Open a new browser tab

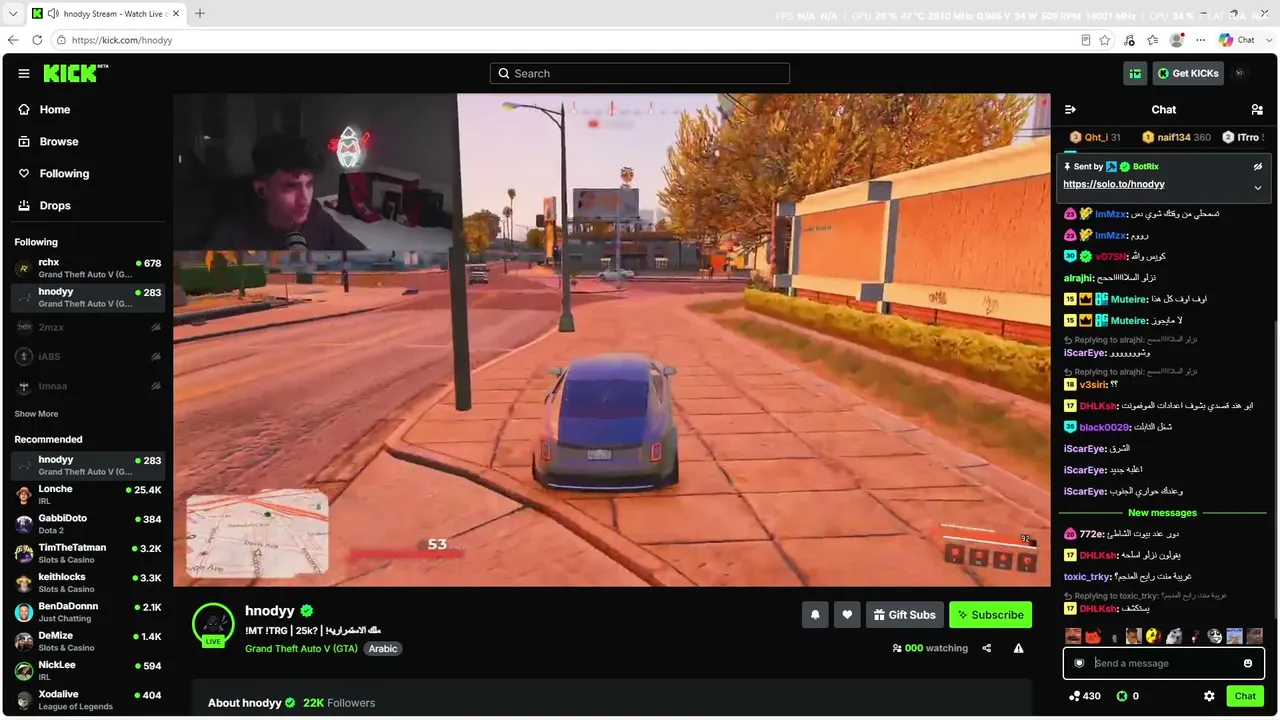200,14
